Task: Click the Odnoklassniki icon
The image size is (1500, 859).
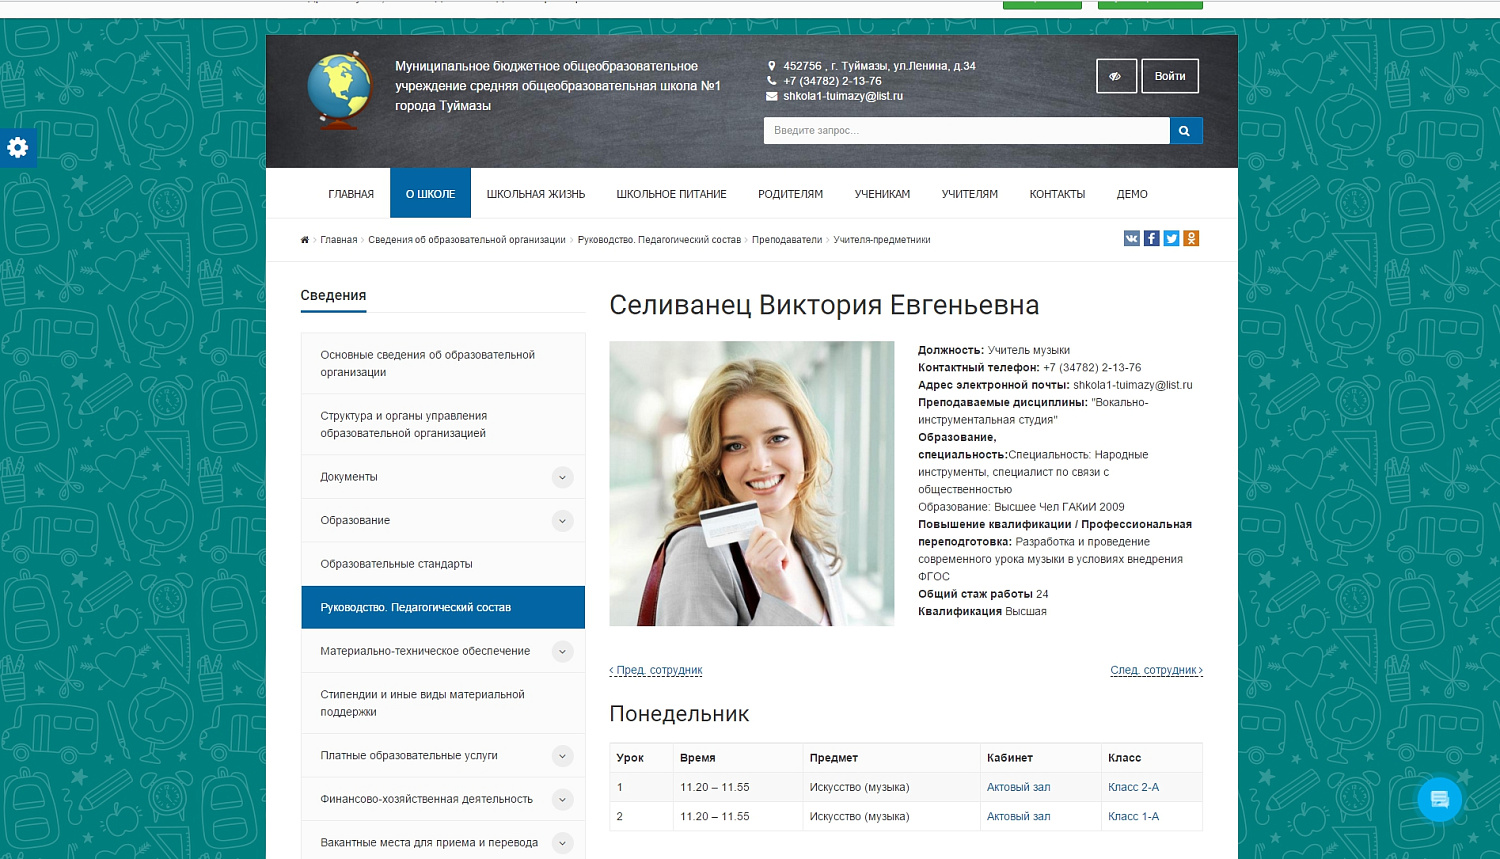Action: [x=1191, y=238]
